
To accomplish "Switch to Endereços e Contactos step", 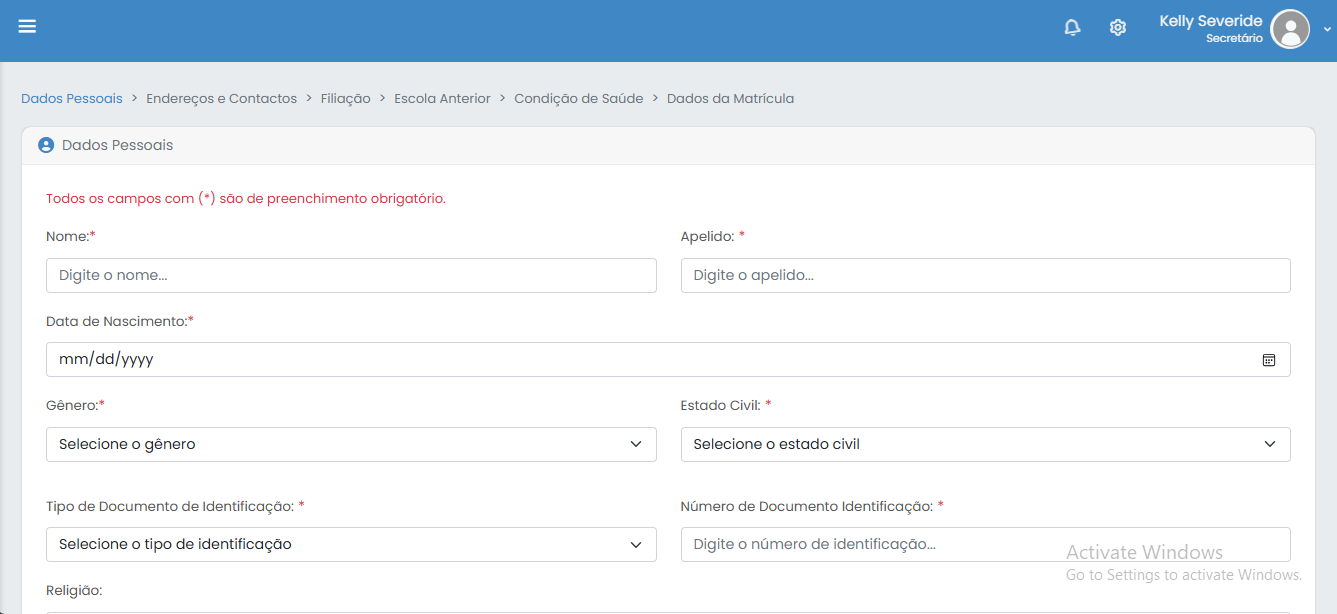I will click(x=221, y=99).
